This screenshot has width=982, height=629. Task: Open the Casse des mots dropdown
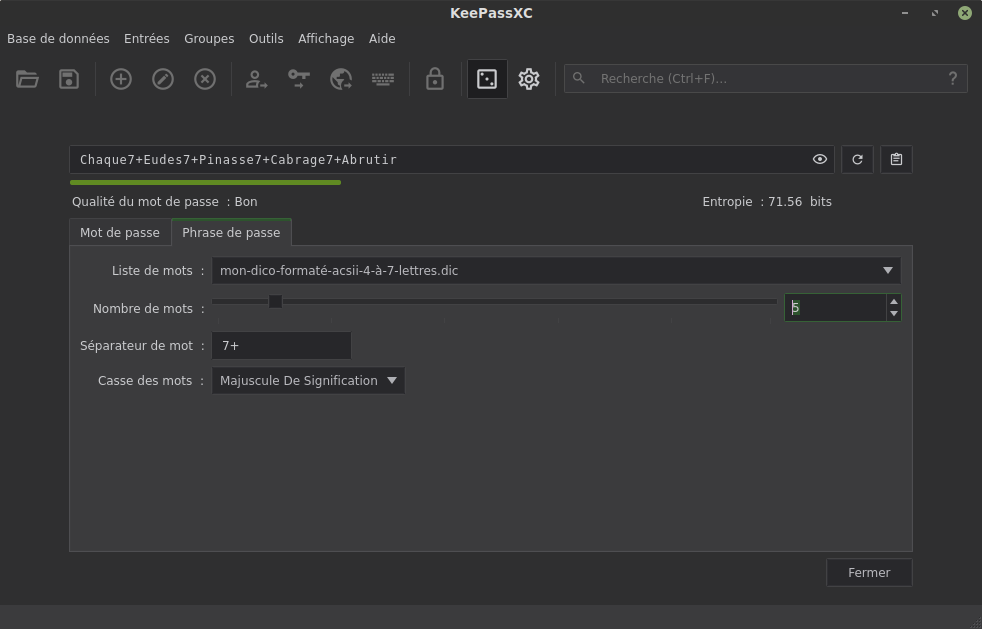[309, 381]
